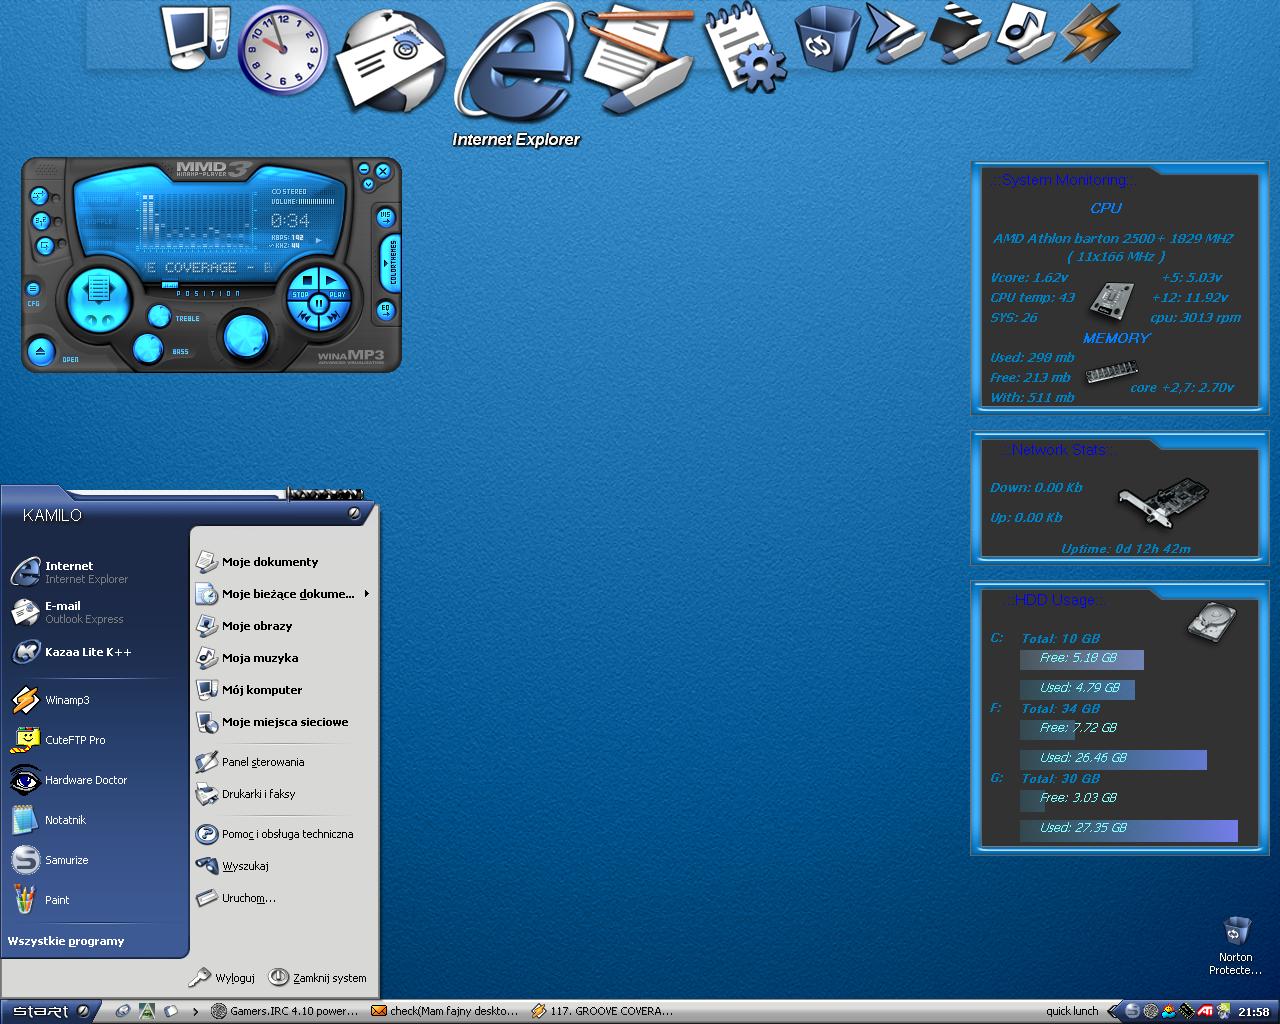Launch Samurize from Start menu

coord(97,860)
